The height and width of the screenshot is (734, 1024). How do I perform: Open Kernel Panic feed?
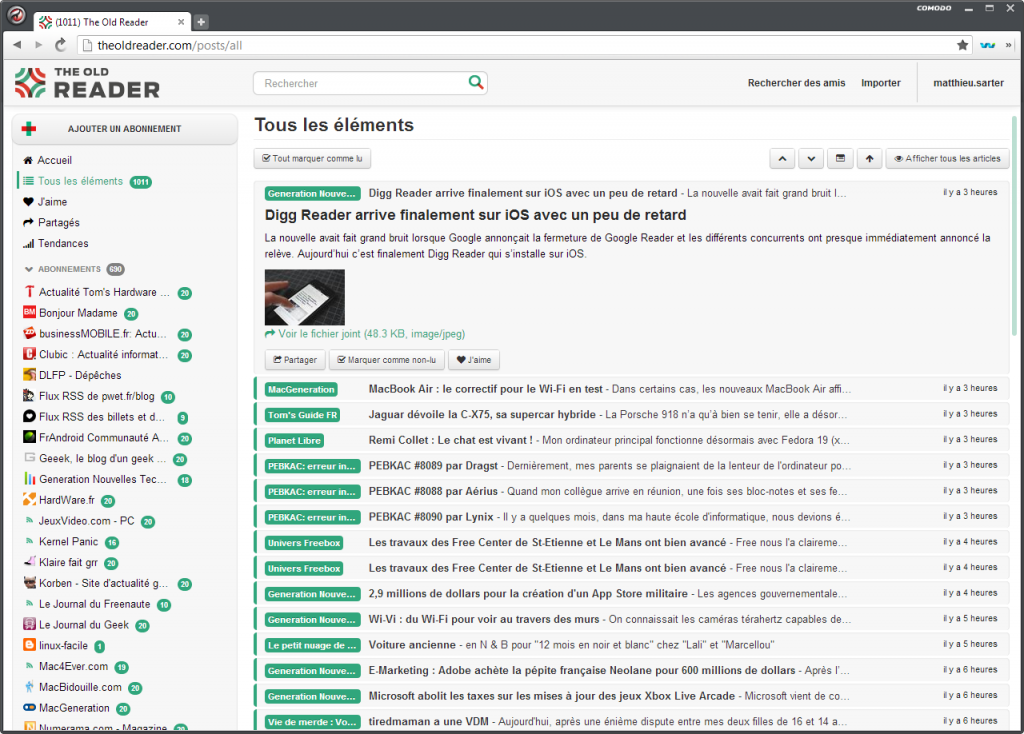(71, 541)
